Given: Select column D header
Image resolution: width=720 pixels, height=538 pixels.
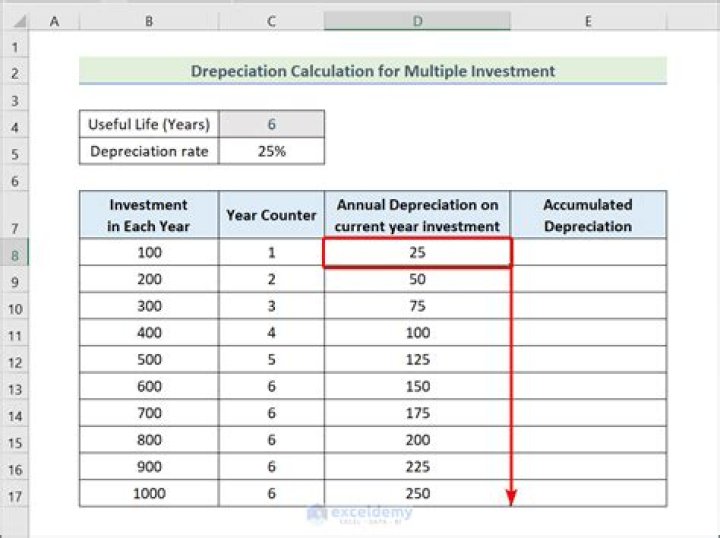Looking at the screenshot, I should tap(417, 21).
